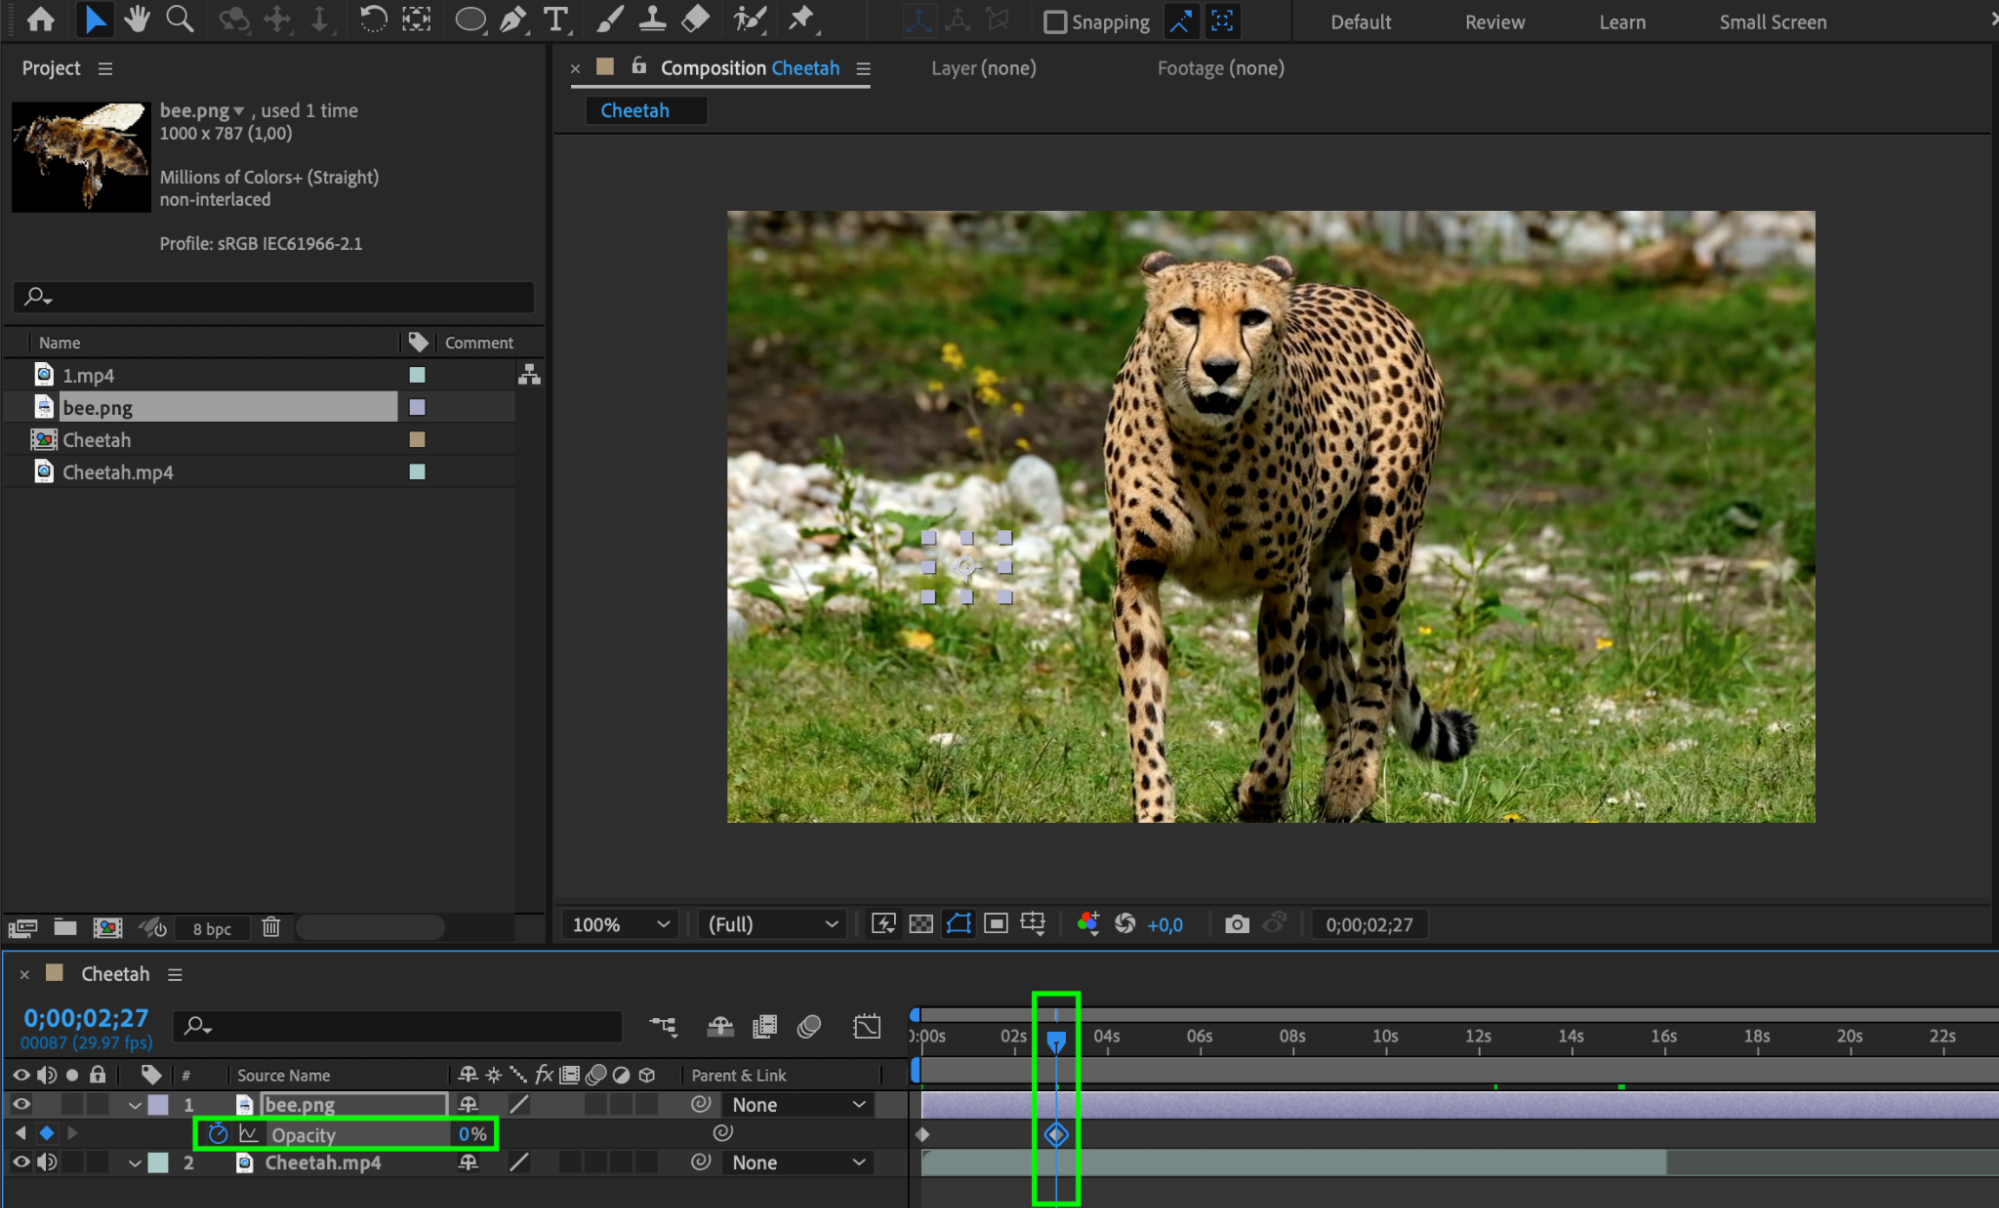Click the 8 bpc color depth button

click(212, 928)
